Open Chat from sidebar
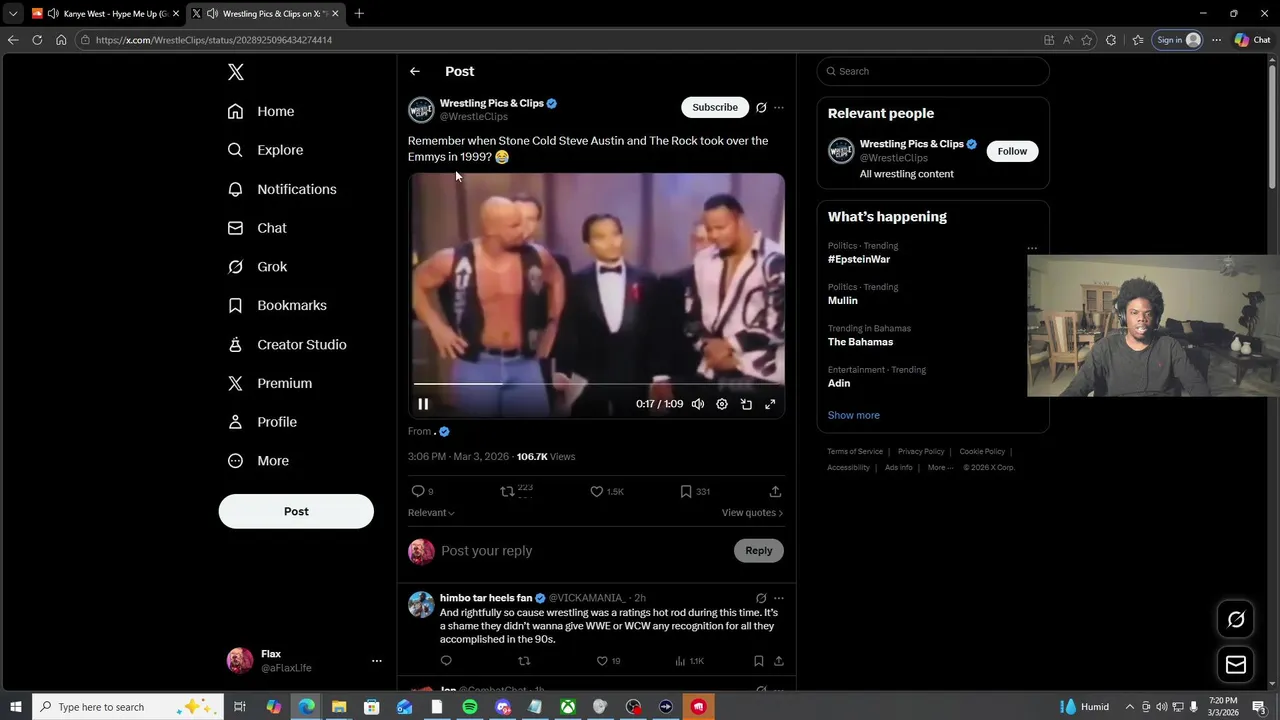1280x720 pixels. coord(257,228)
